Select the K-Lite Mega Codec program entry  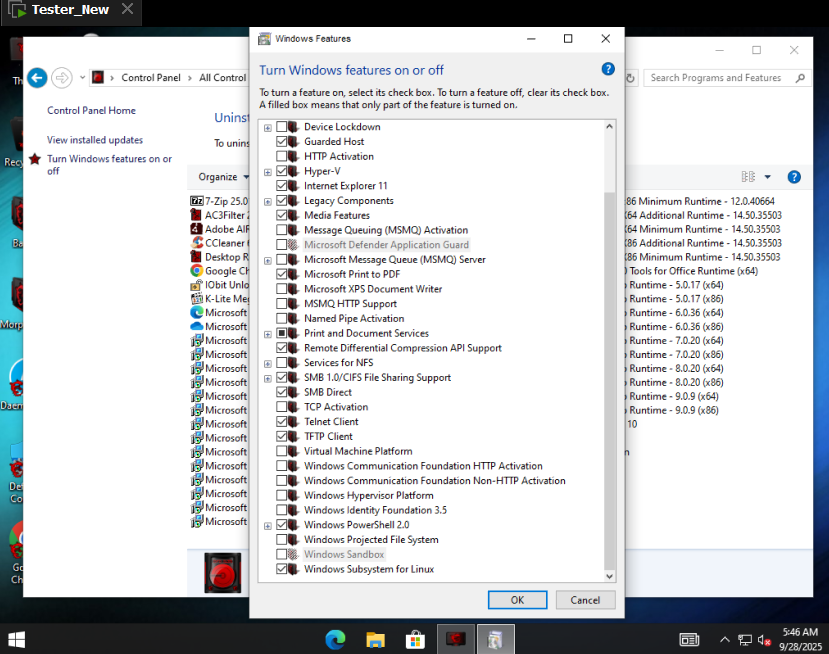[219, 298]
